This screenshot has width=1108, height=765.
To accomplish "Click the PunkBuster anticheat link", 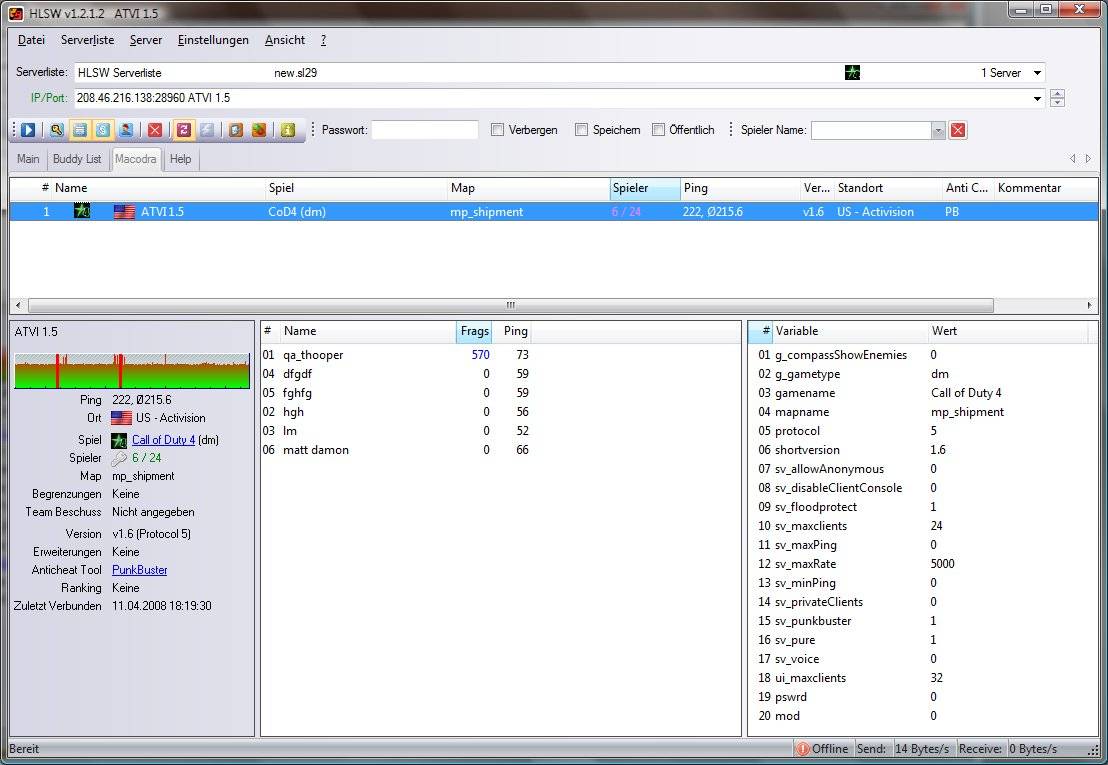I will 139,570.
